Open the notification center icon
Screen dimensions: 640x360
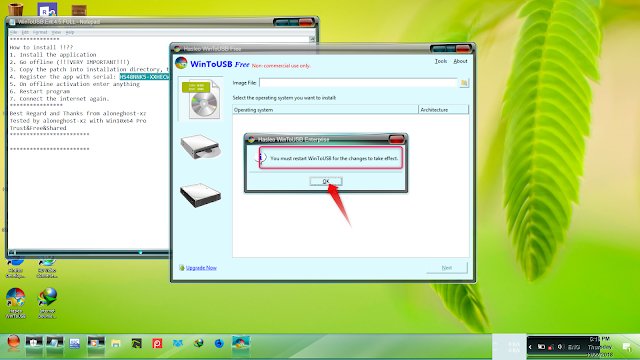point(627,347)
